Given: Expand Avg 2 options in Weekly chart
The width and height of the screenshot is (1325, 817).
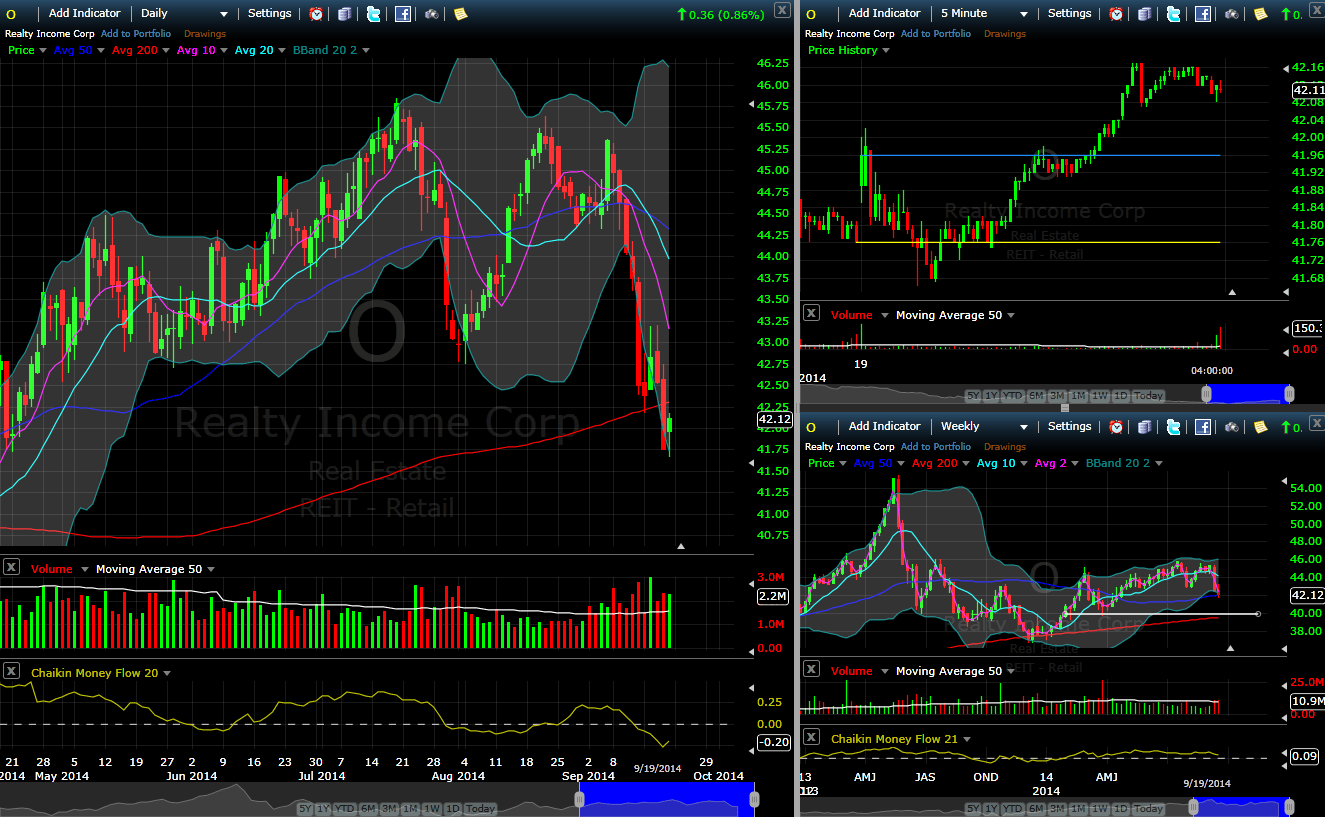Looking at the screenshot, I should 1075,463.
